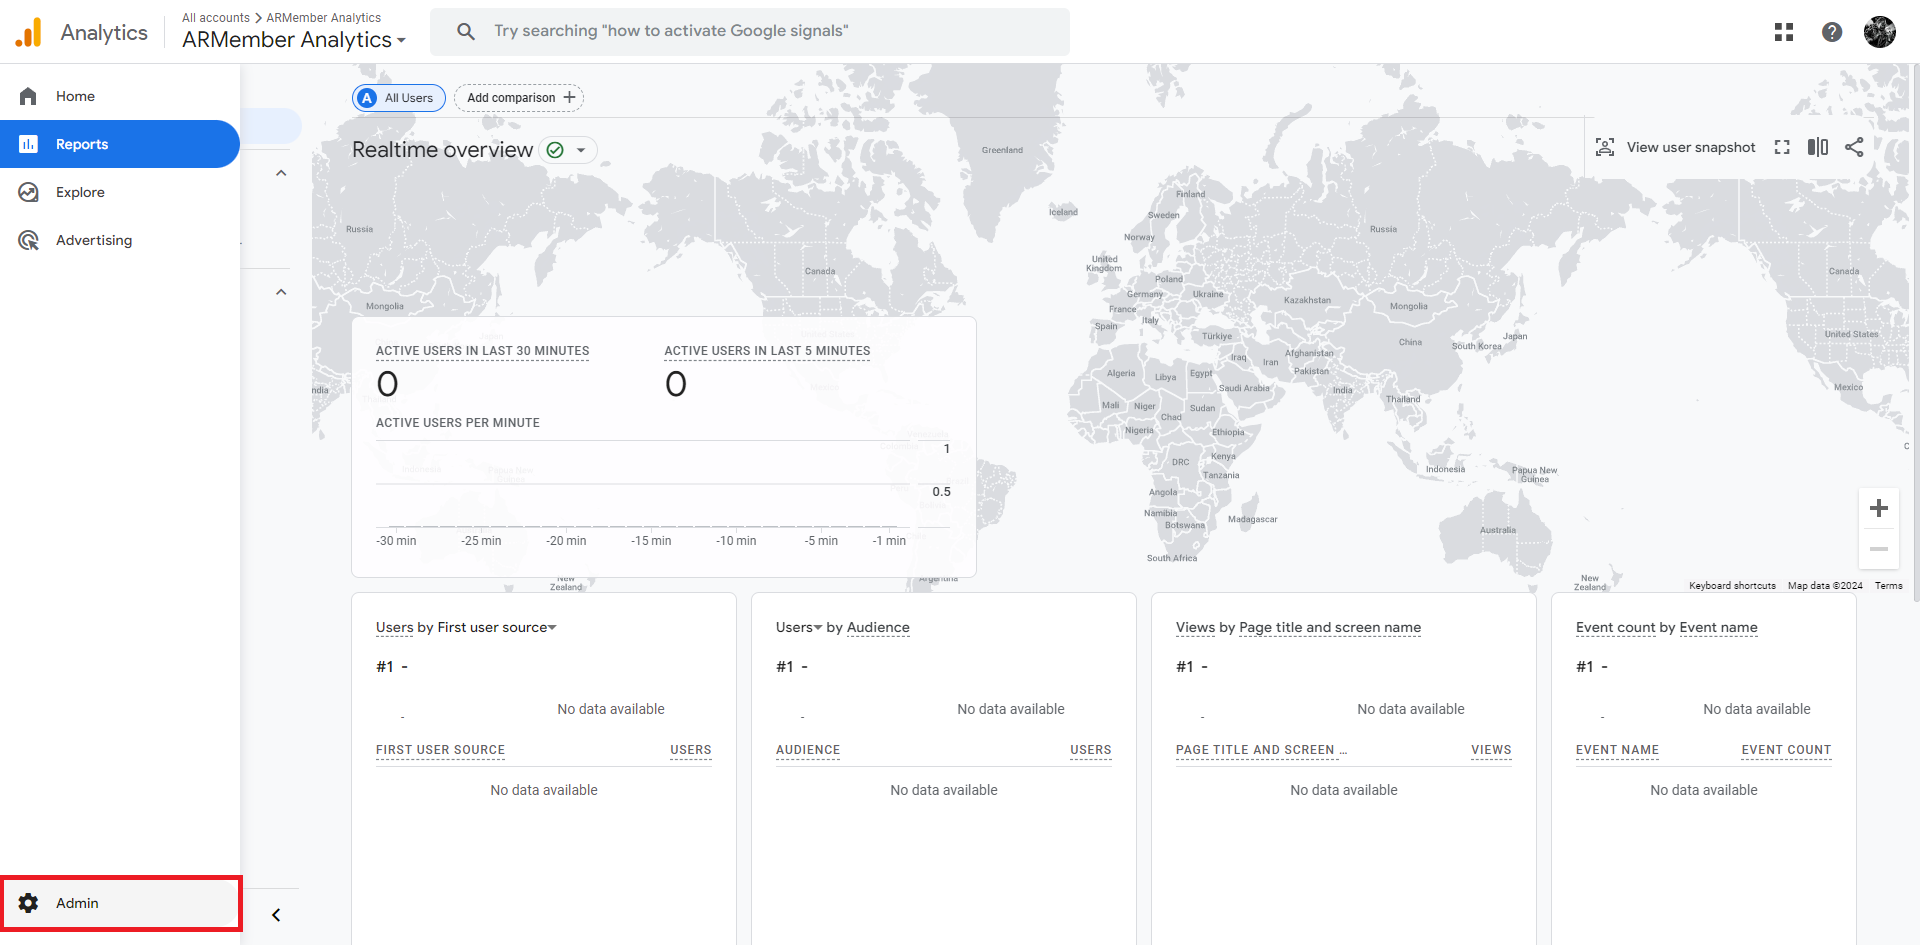Go to Home in the sidebar
1920x945 pixels.
coord(120,96)
